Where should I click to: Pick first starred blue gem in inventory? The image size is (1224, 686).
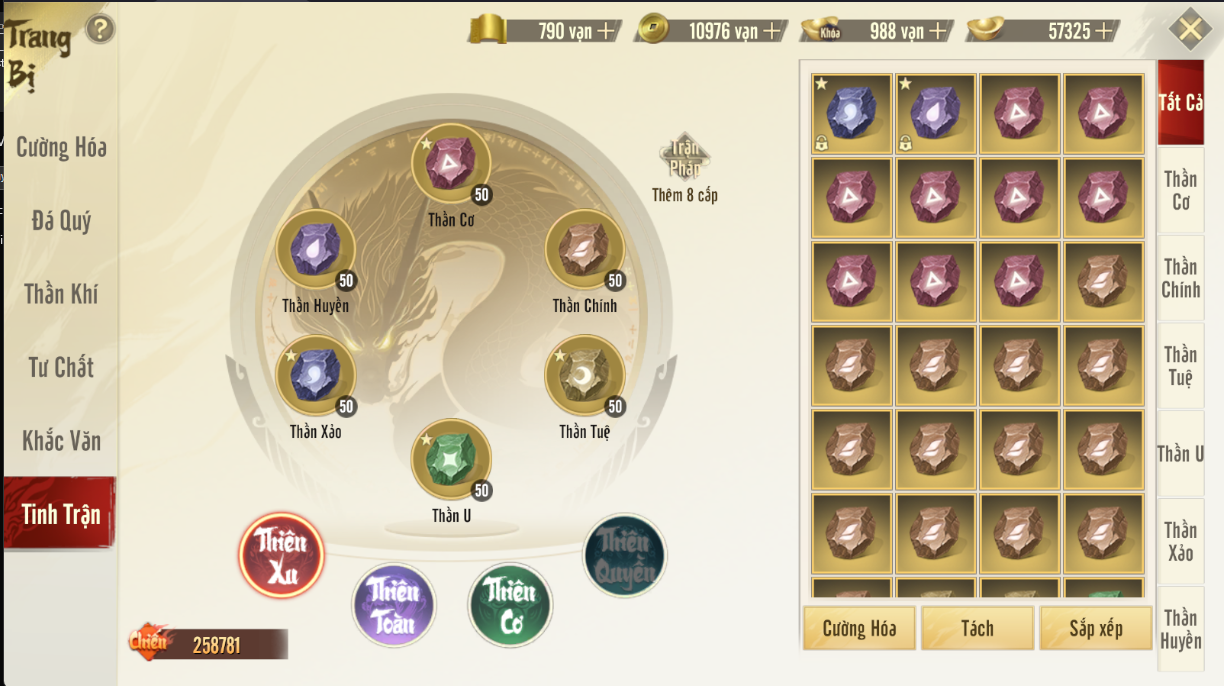click(x=851, y=114)
